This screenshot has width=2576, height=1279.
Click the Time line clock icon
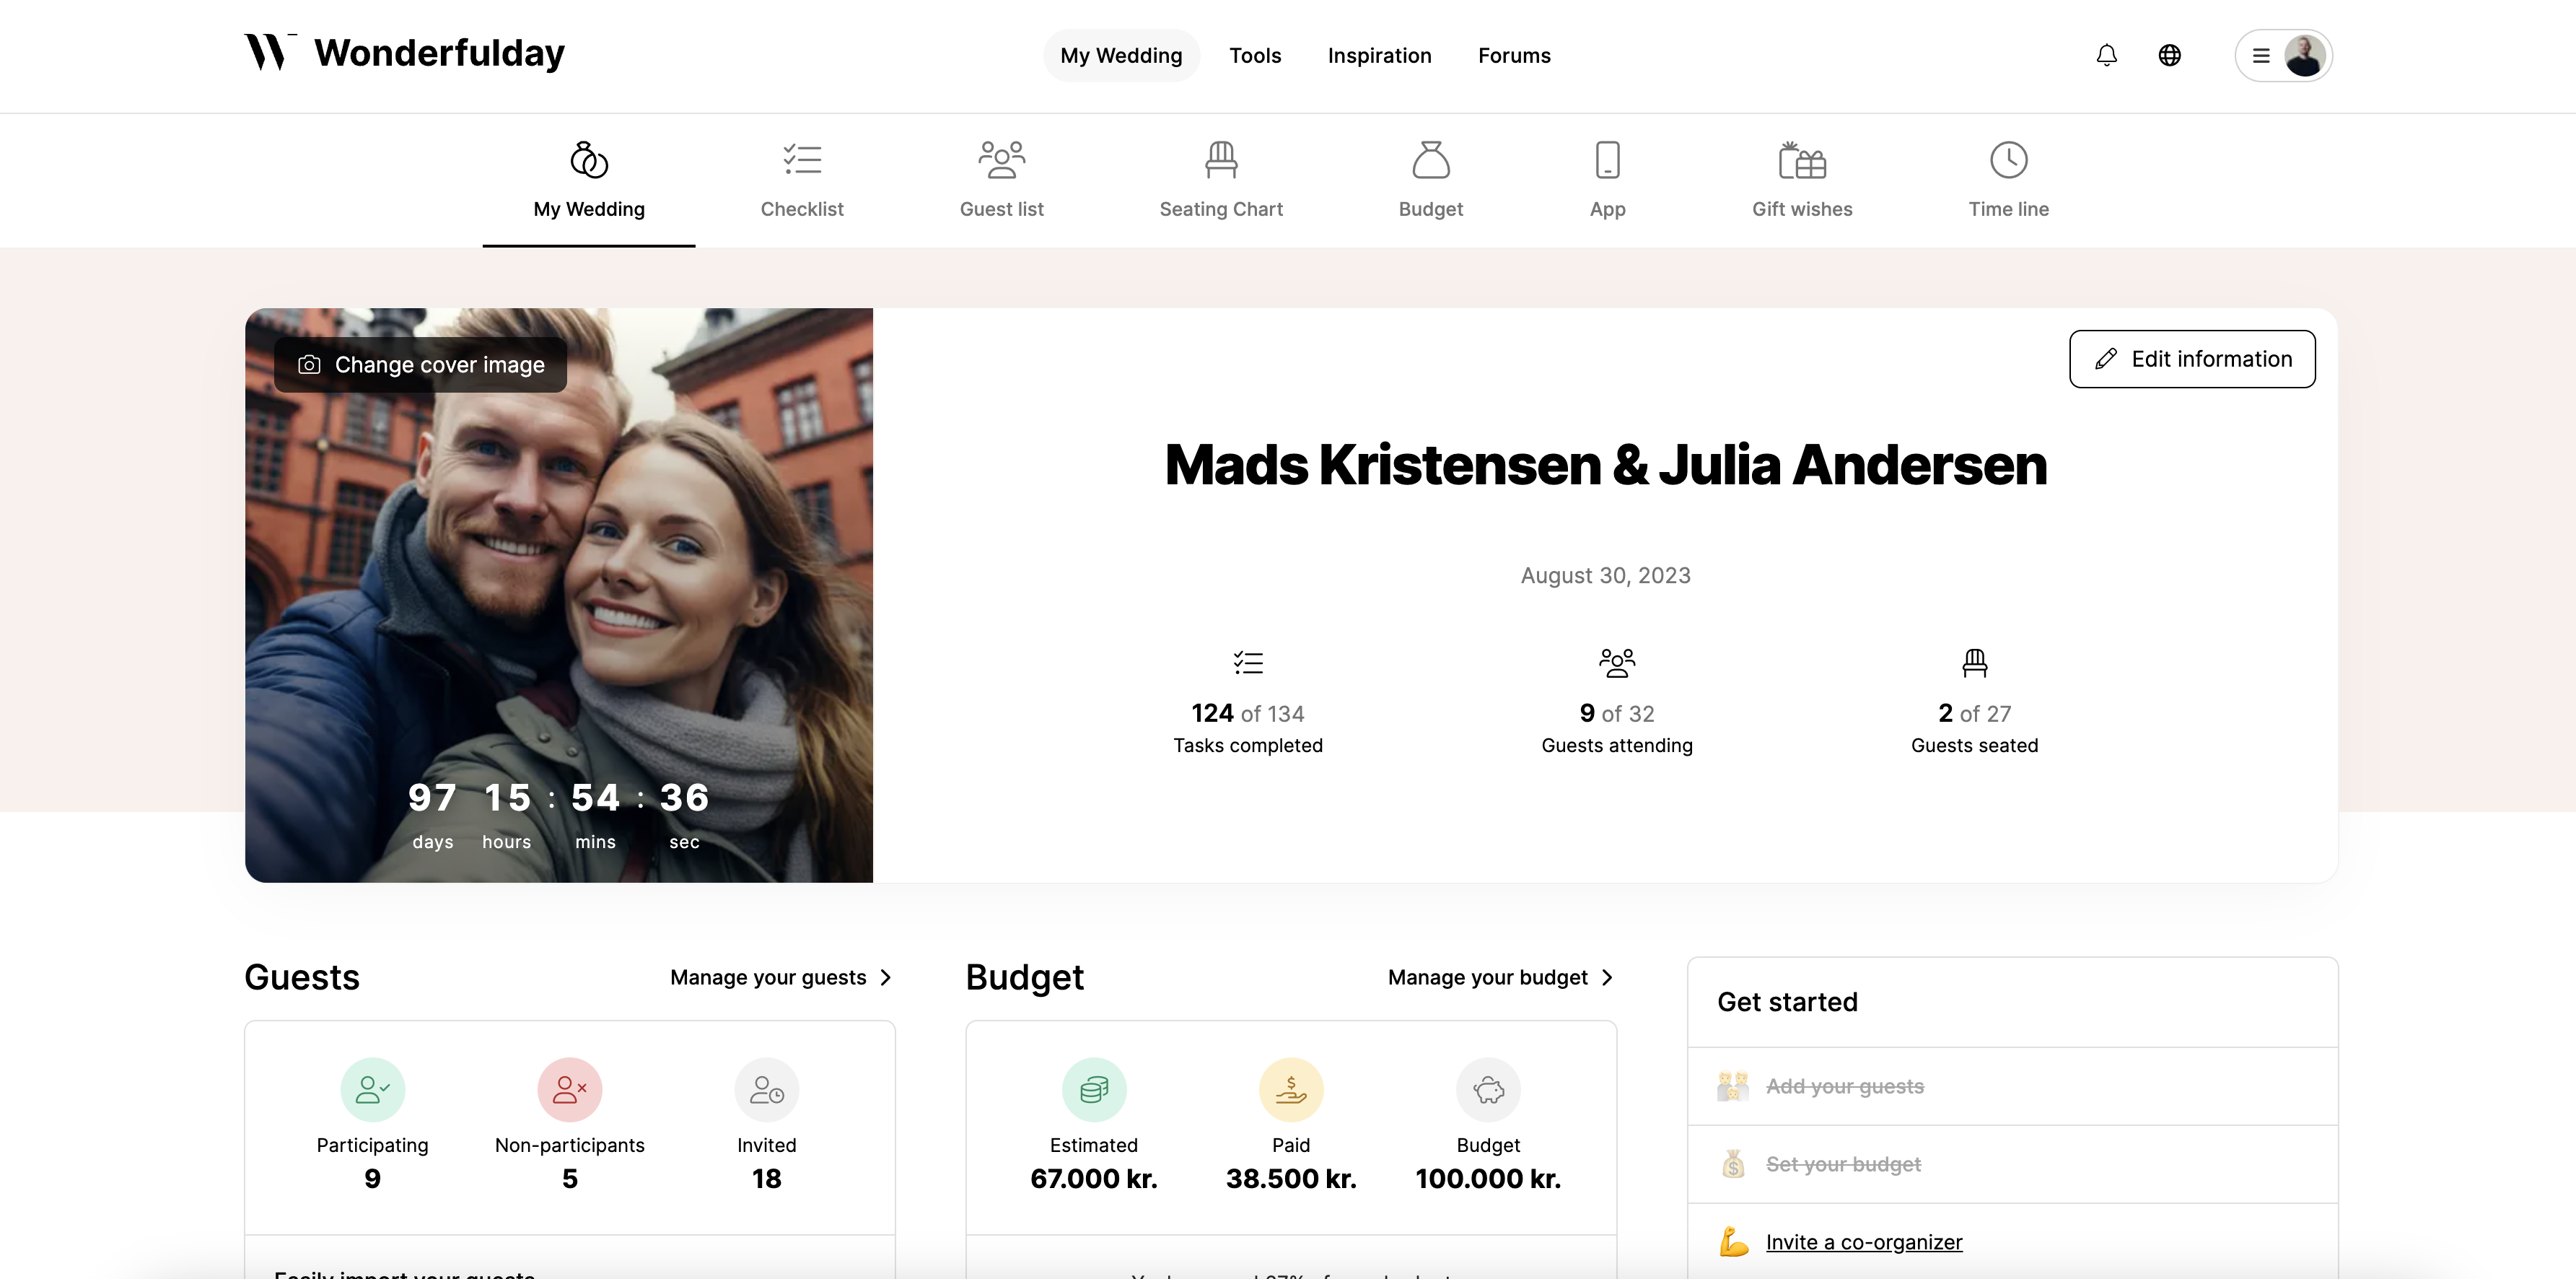(2008, 160)
